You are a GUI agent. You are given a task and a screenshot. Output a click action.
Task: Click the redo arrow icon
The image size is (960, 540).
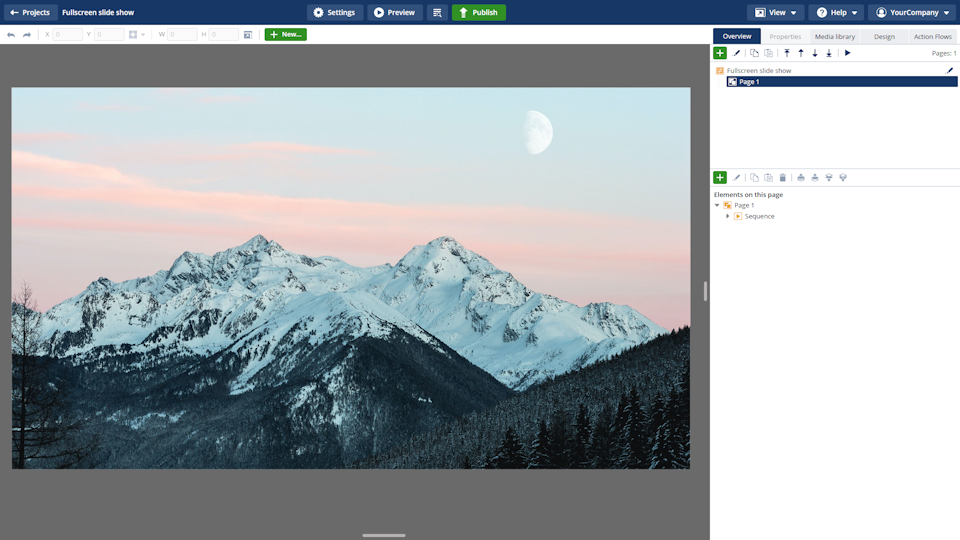27,35
